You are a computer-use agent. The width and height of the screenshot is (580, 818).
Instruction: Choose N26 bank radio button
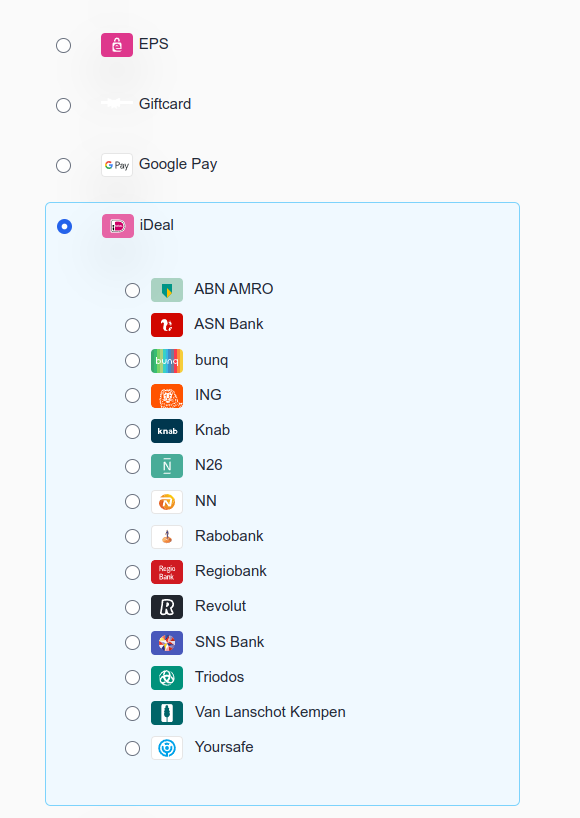tap(132, 466)
